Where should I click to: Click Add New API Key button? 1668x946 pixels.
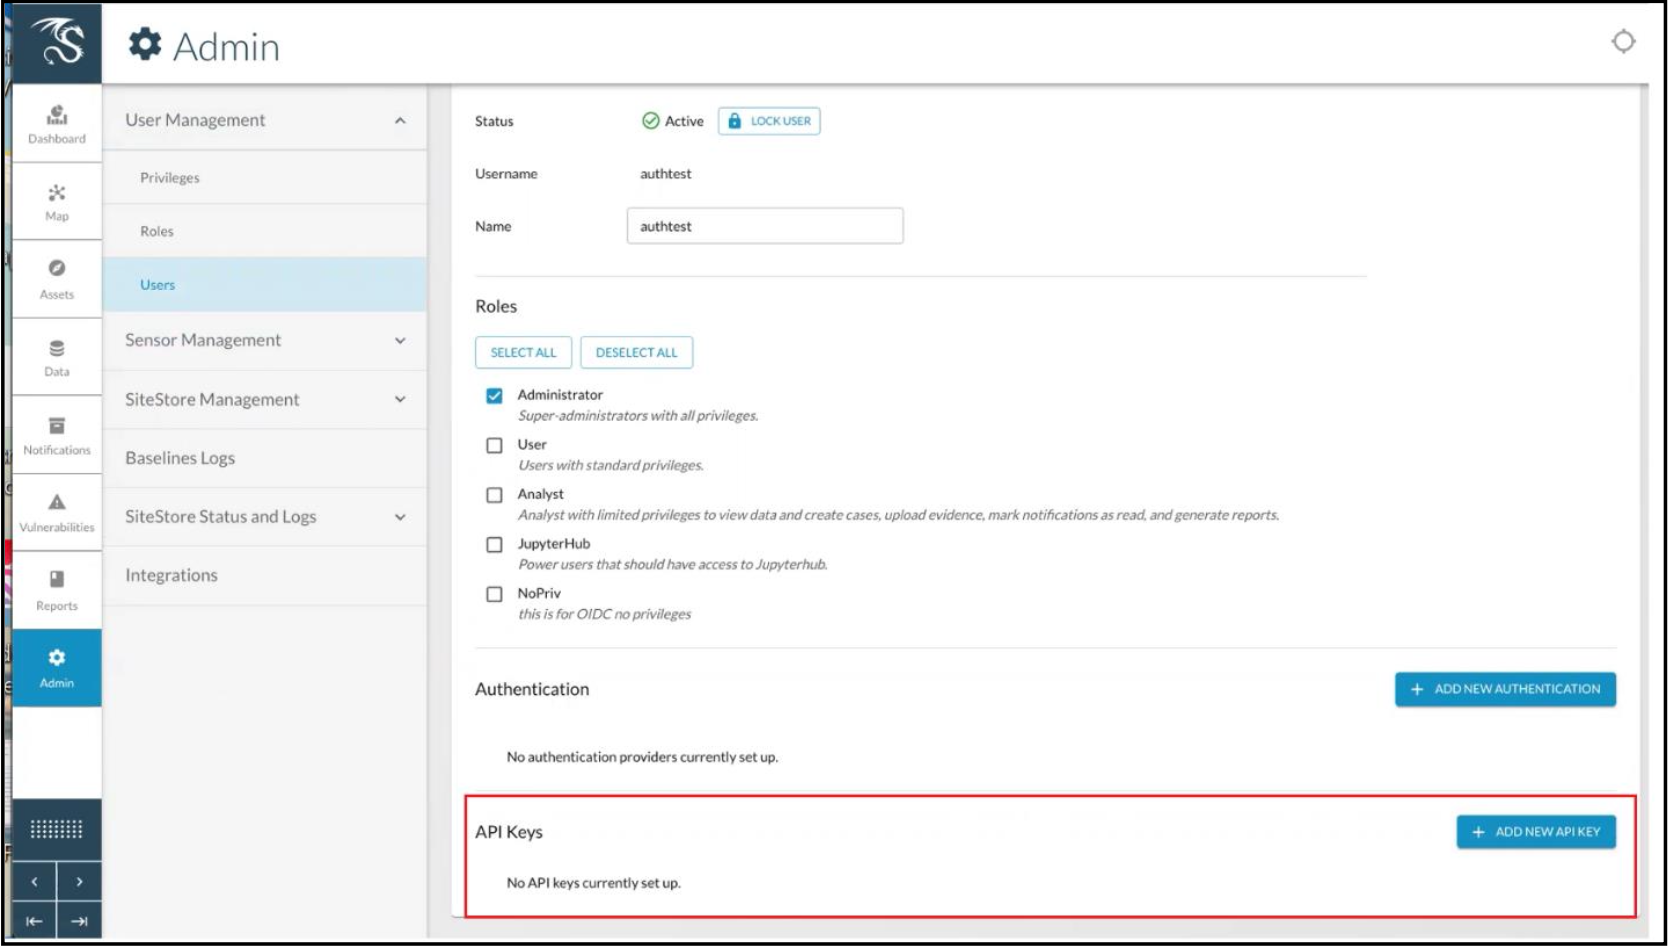point(1535,832)
